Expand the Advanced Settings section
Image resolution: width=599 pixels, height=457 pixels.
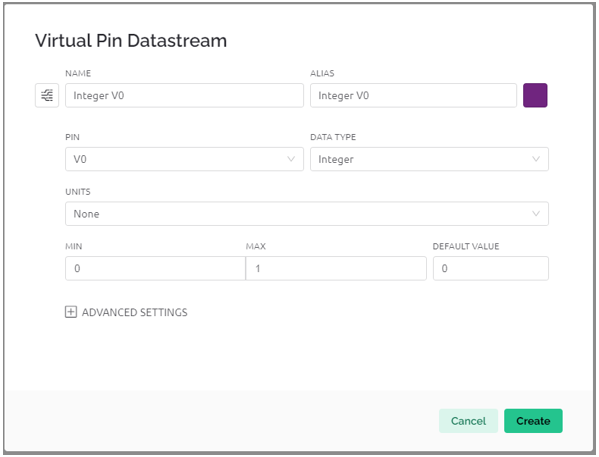(126, 312)
